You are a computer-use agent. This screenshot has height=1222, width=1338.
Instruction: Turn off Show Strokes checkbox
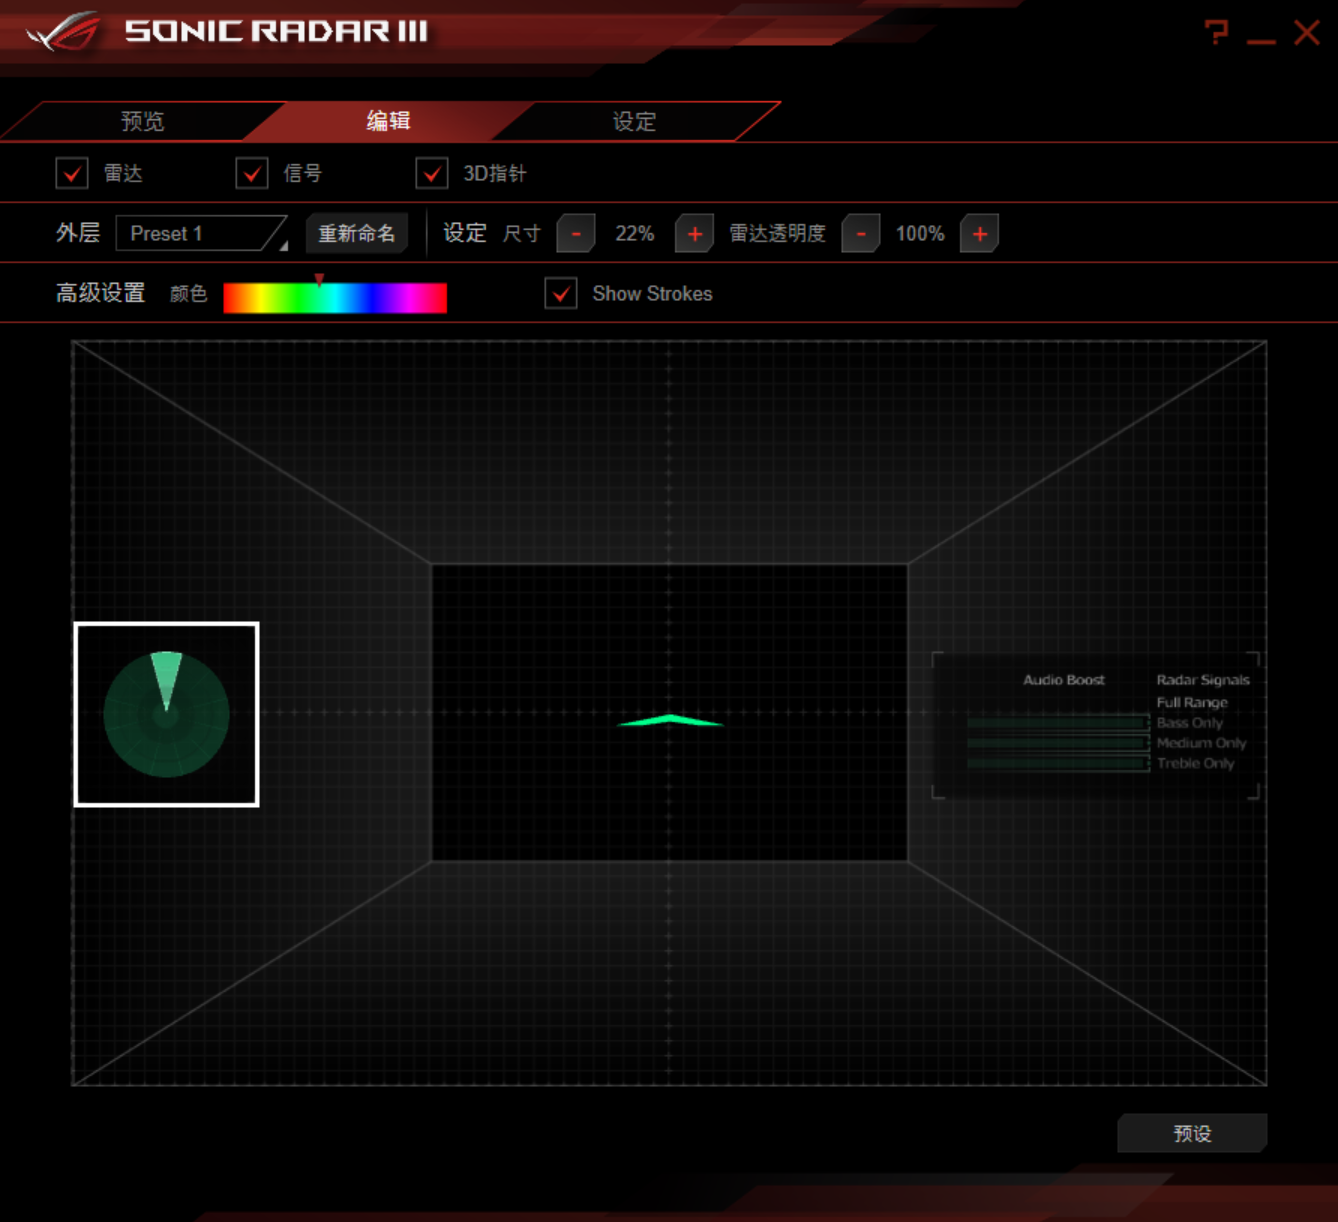pos(561,294)
